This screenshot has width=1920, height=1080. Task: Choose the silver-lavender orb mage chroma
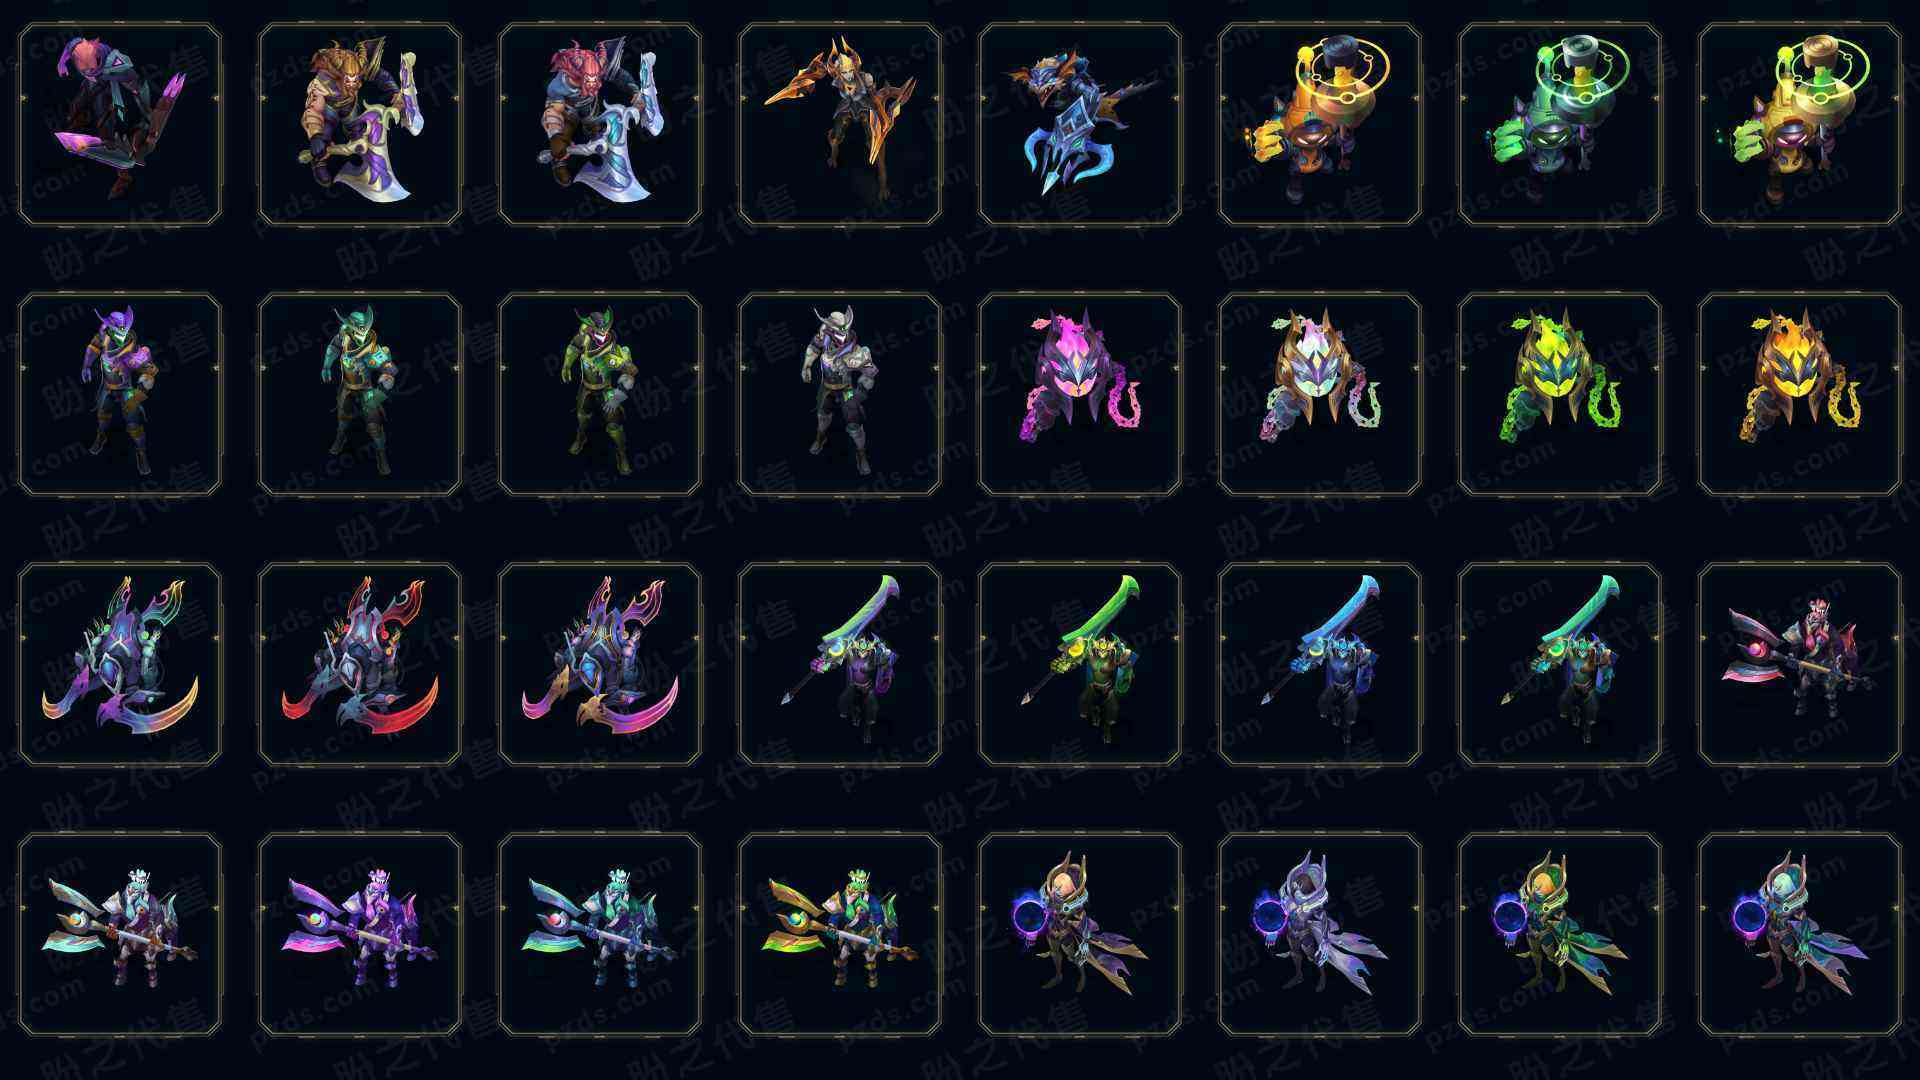pos(1320,934)
